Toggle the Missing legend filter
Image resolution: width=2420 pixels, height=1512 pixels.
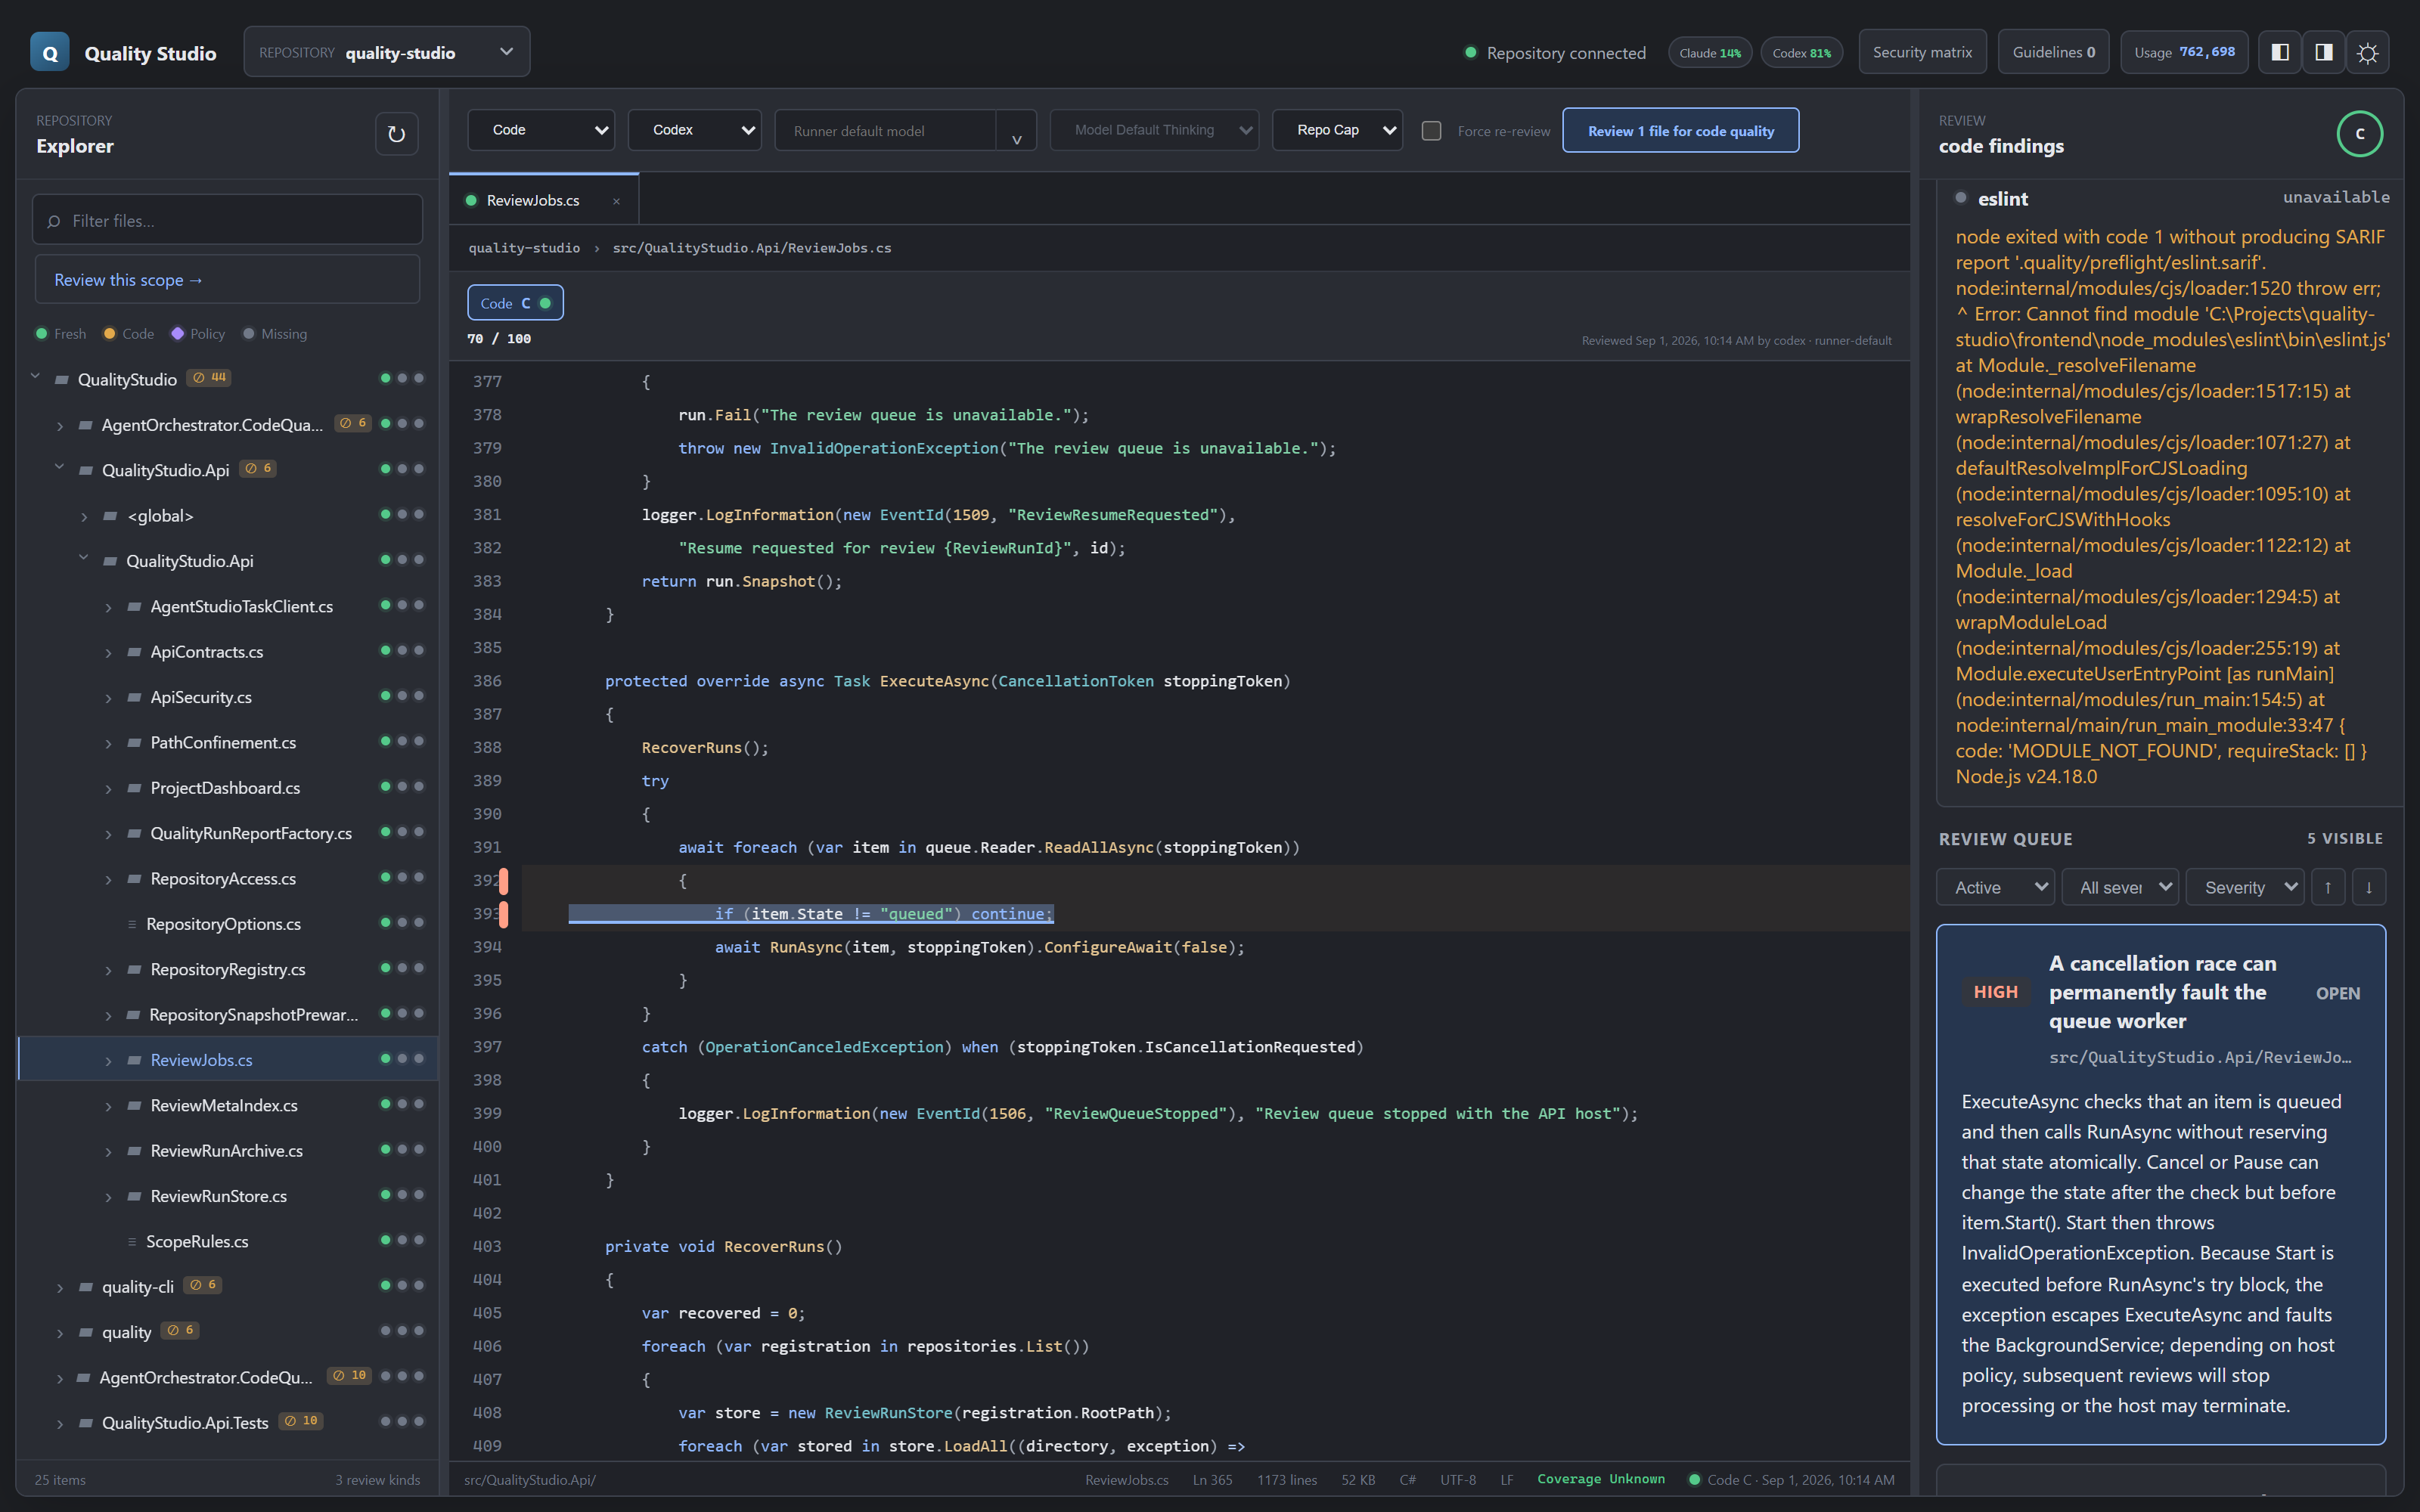pos(275,334)
